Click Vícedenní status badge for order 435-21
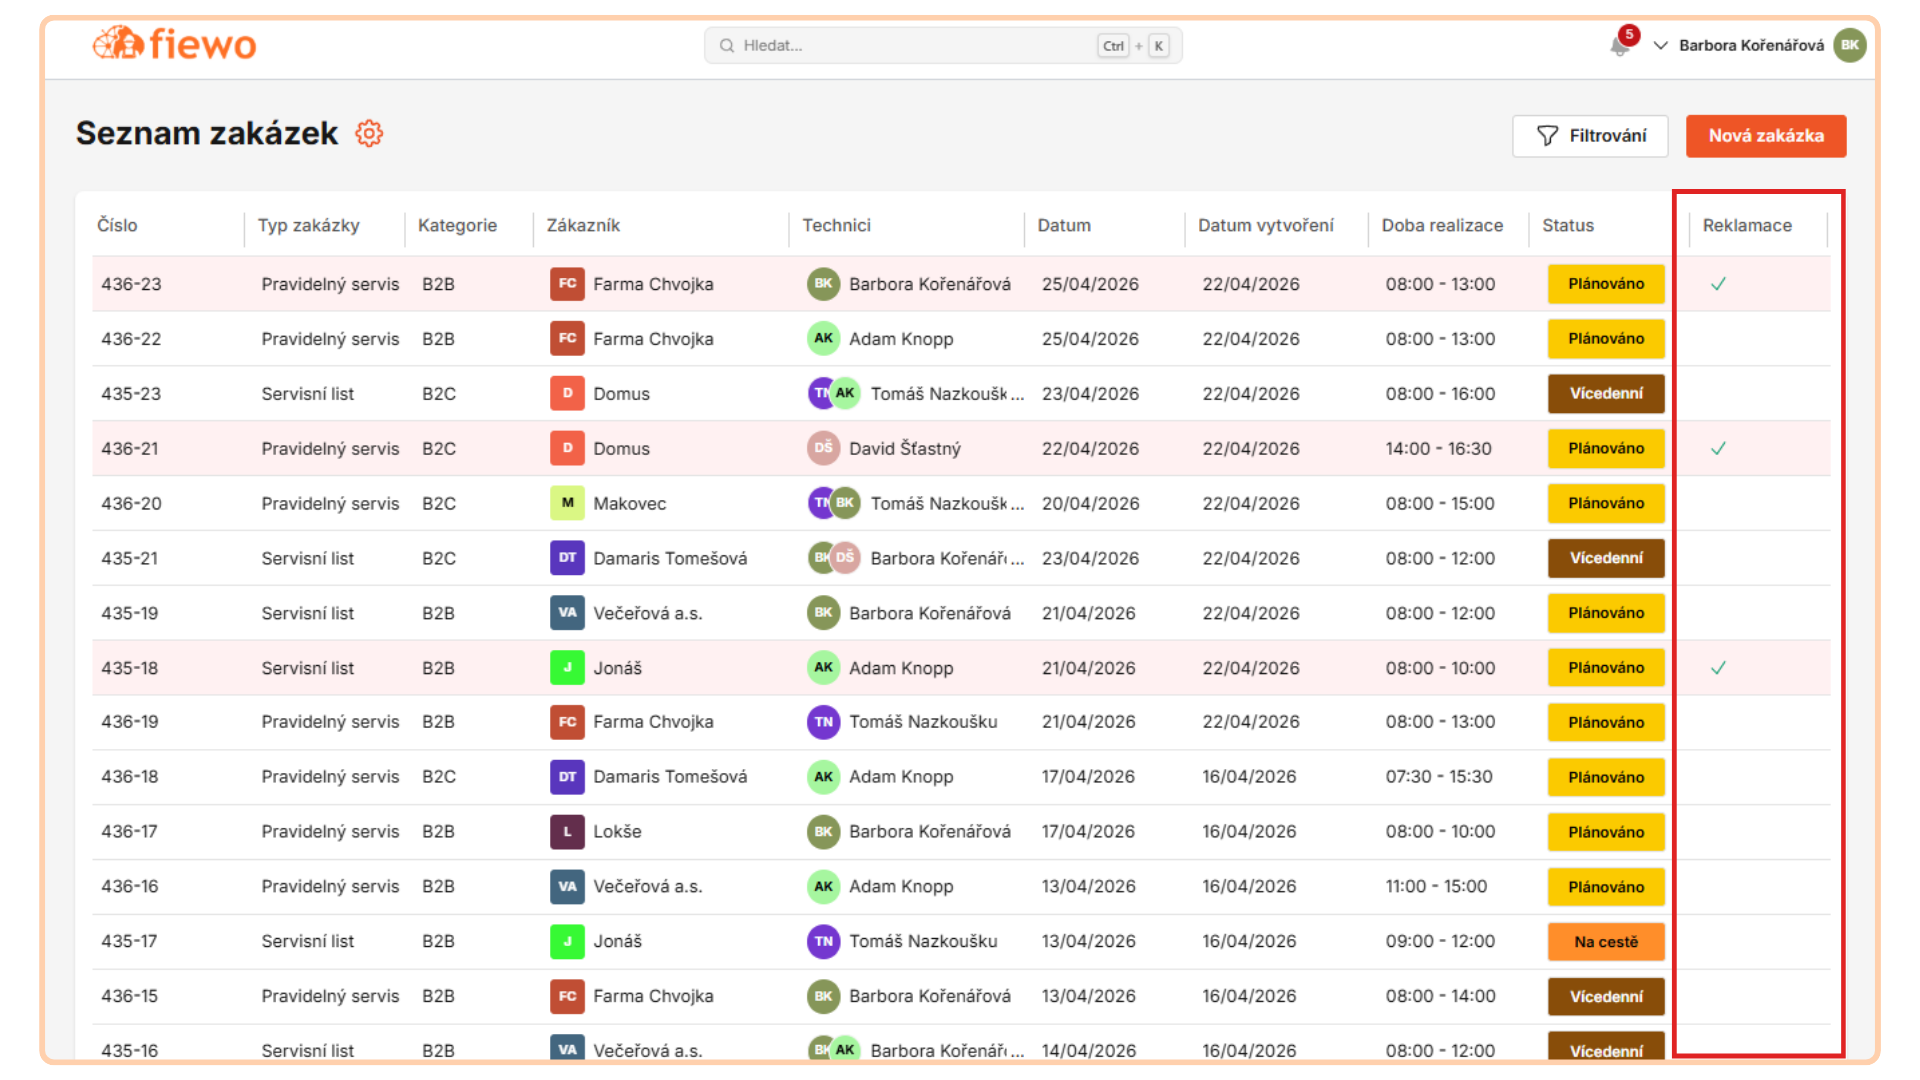 (x=1605, y=558)
